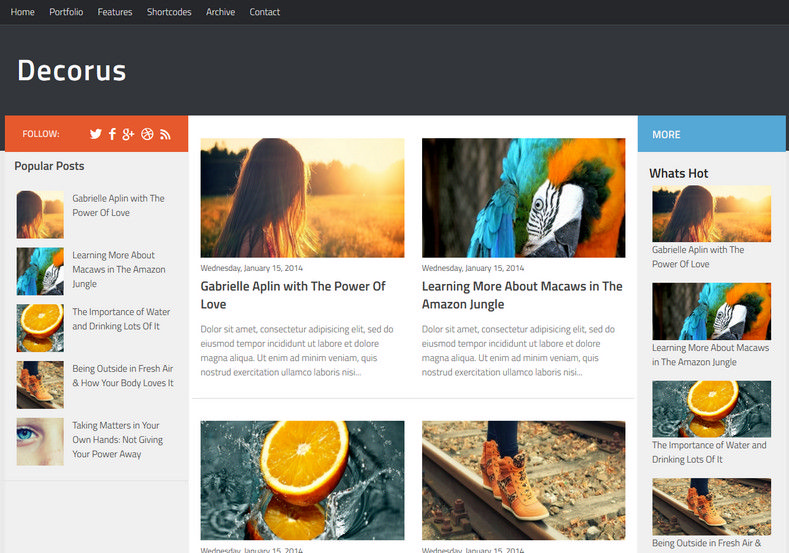Open the Portfolio menu item
The height and width of the screenshot is (553, 789).
click(66, 12)
